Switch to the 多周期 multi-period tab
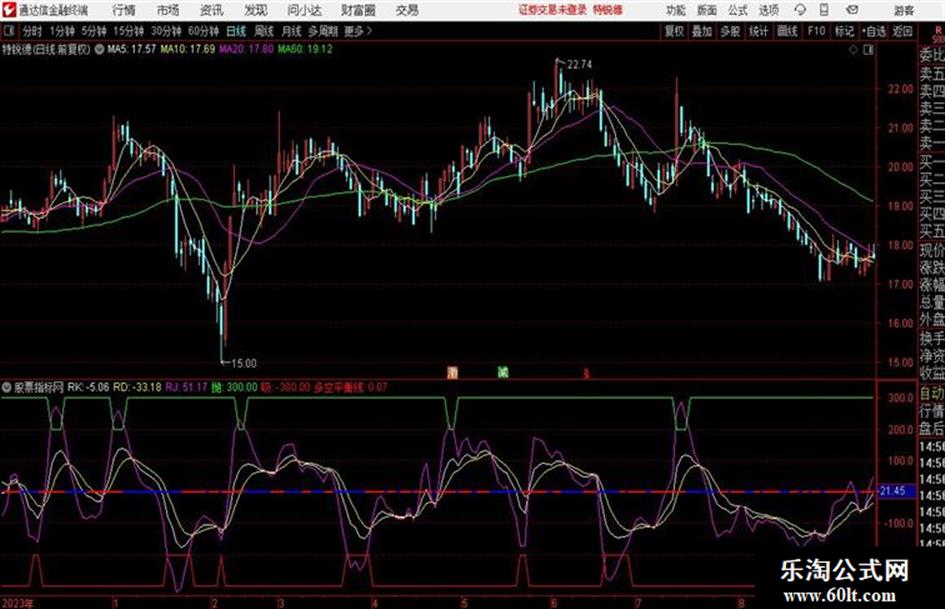Screen dimensions: 945x609 tap(323, 31)
